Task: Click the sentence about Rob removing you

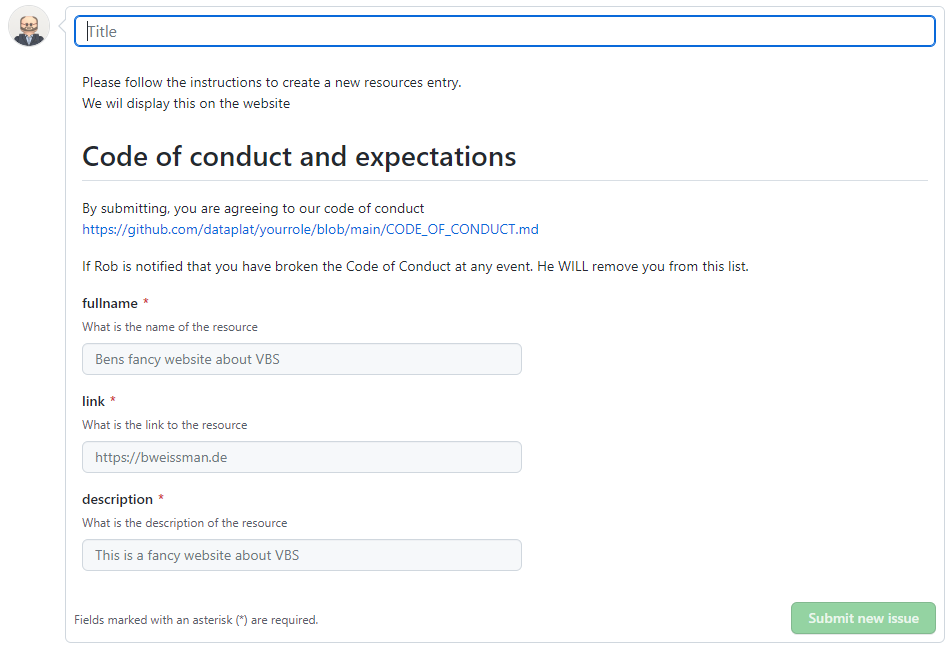Action: pyautogui.click(x=415, y=267)
